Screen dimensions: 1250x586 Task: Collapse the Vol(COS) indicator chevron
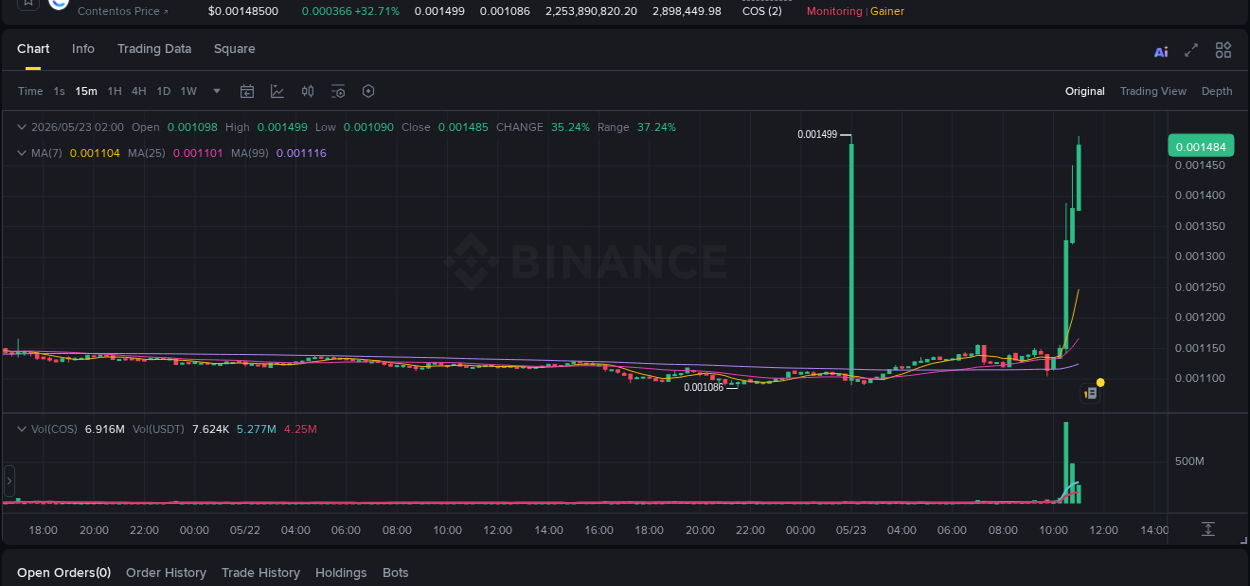click(x=22, y=429)
